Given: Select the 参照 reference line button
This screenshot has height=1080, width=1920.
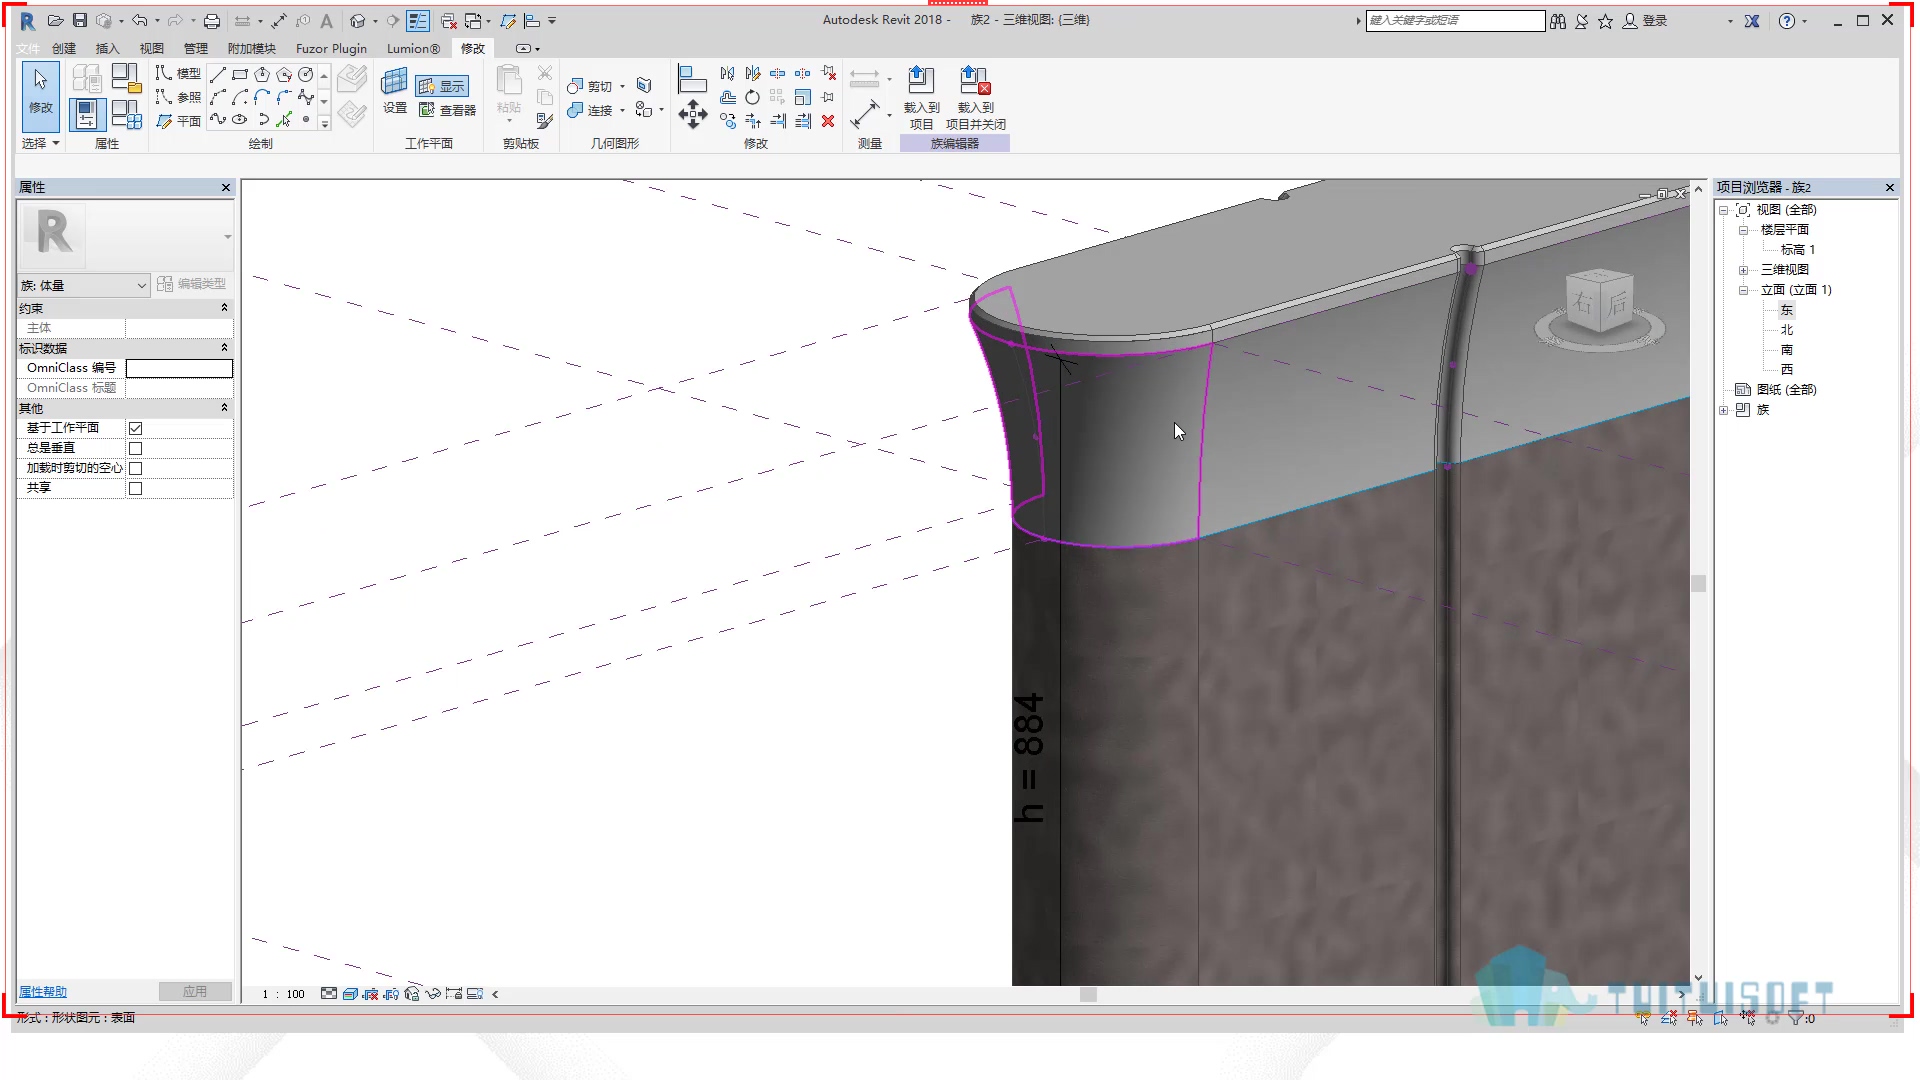Looking at the screenshot, I should tap(178, 97).
